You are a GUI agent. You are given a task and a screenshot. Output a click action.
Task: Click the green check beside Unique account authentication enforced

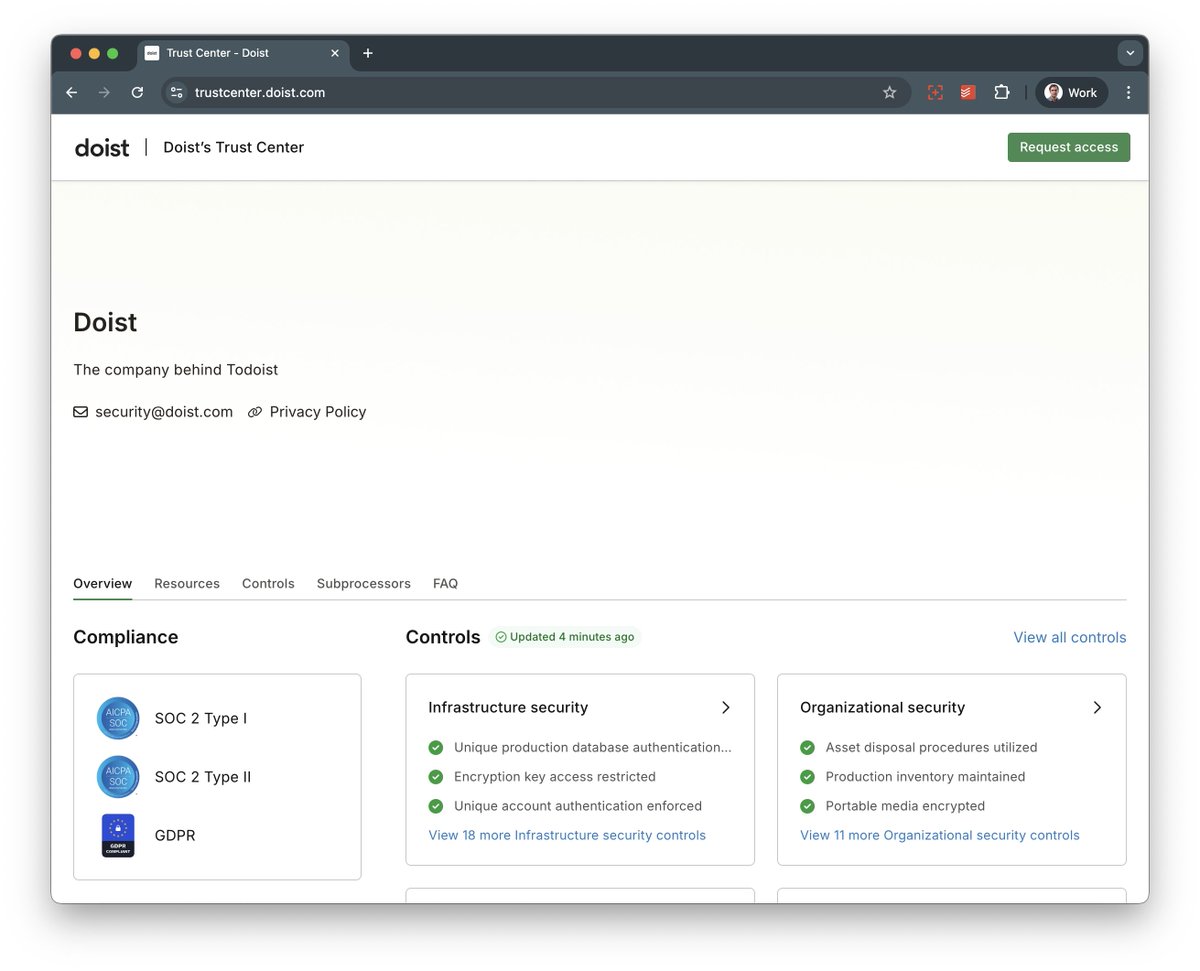436,806
